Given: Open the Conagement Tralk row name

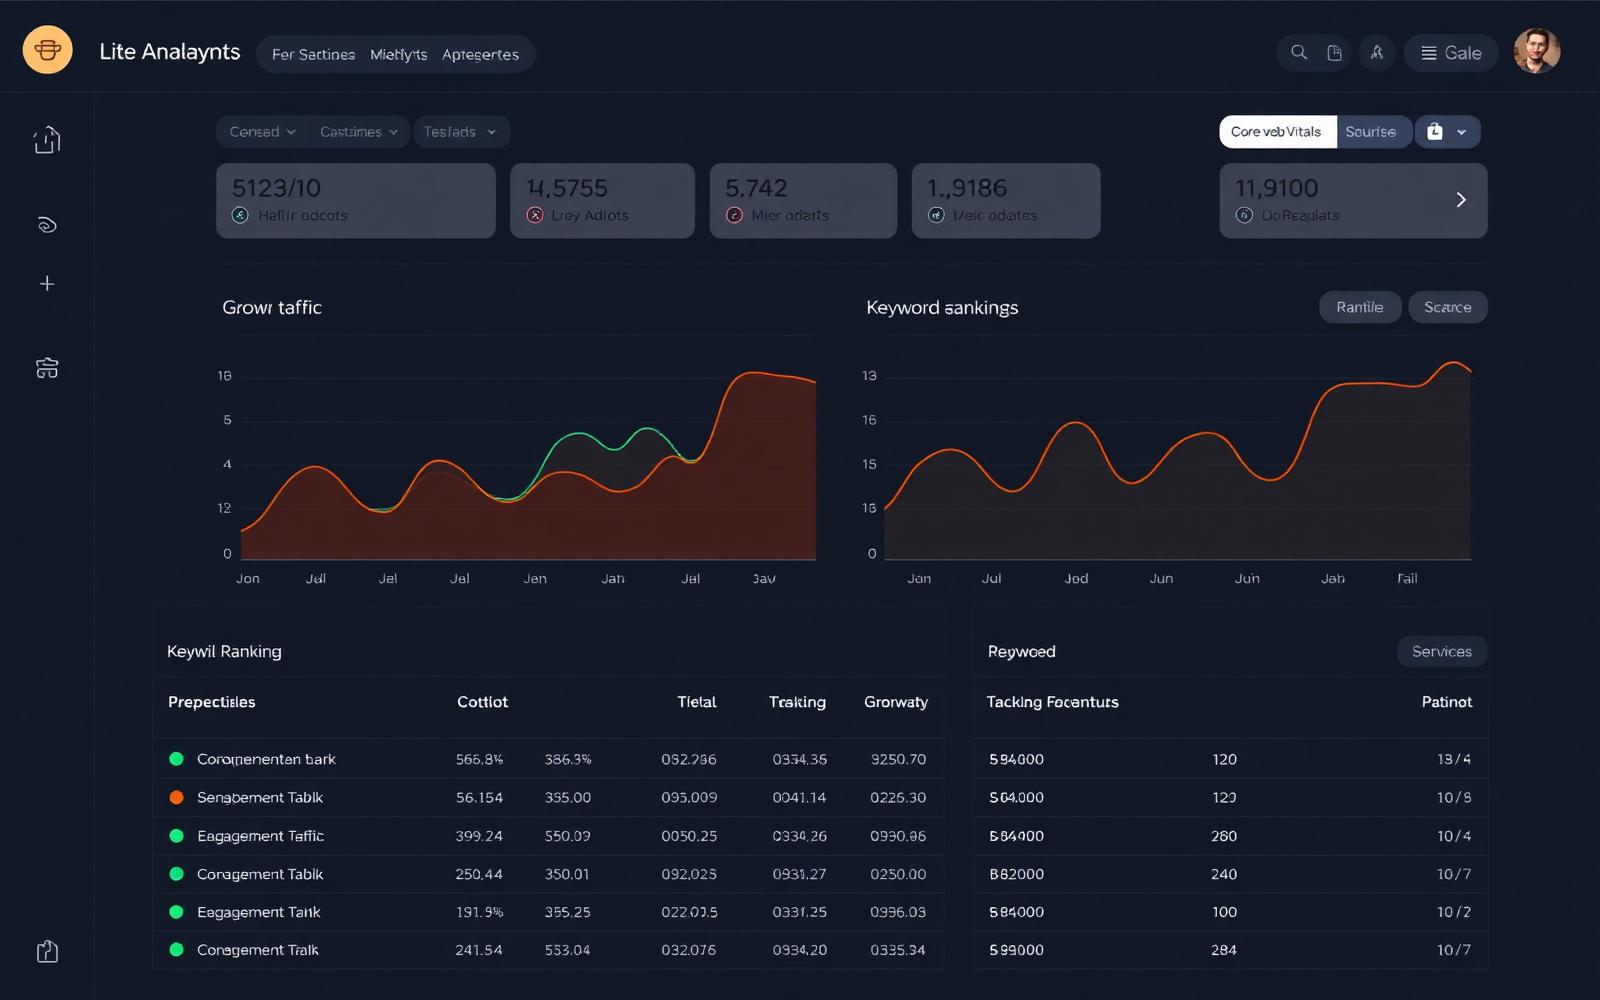Looking at the screenshot, I should click(x=258, y=950).
